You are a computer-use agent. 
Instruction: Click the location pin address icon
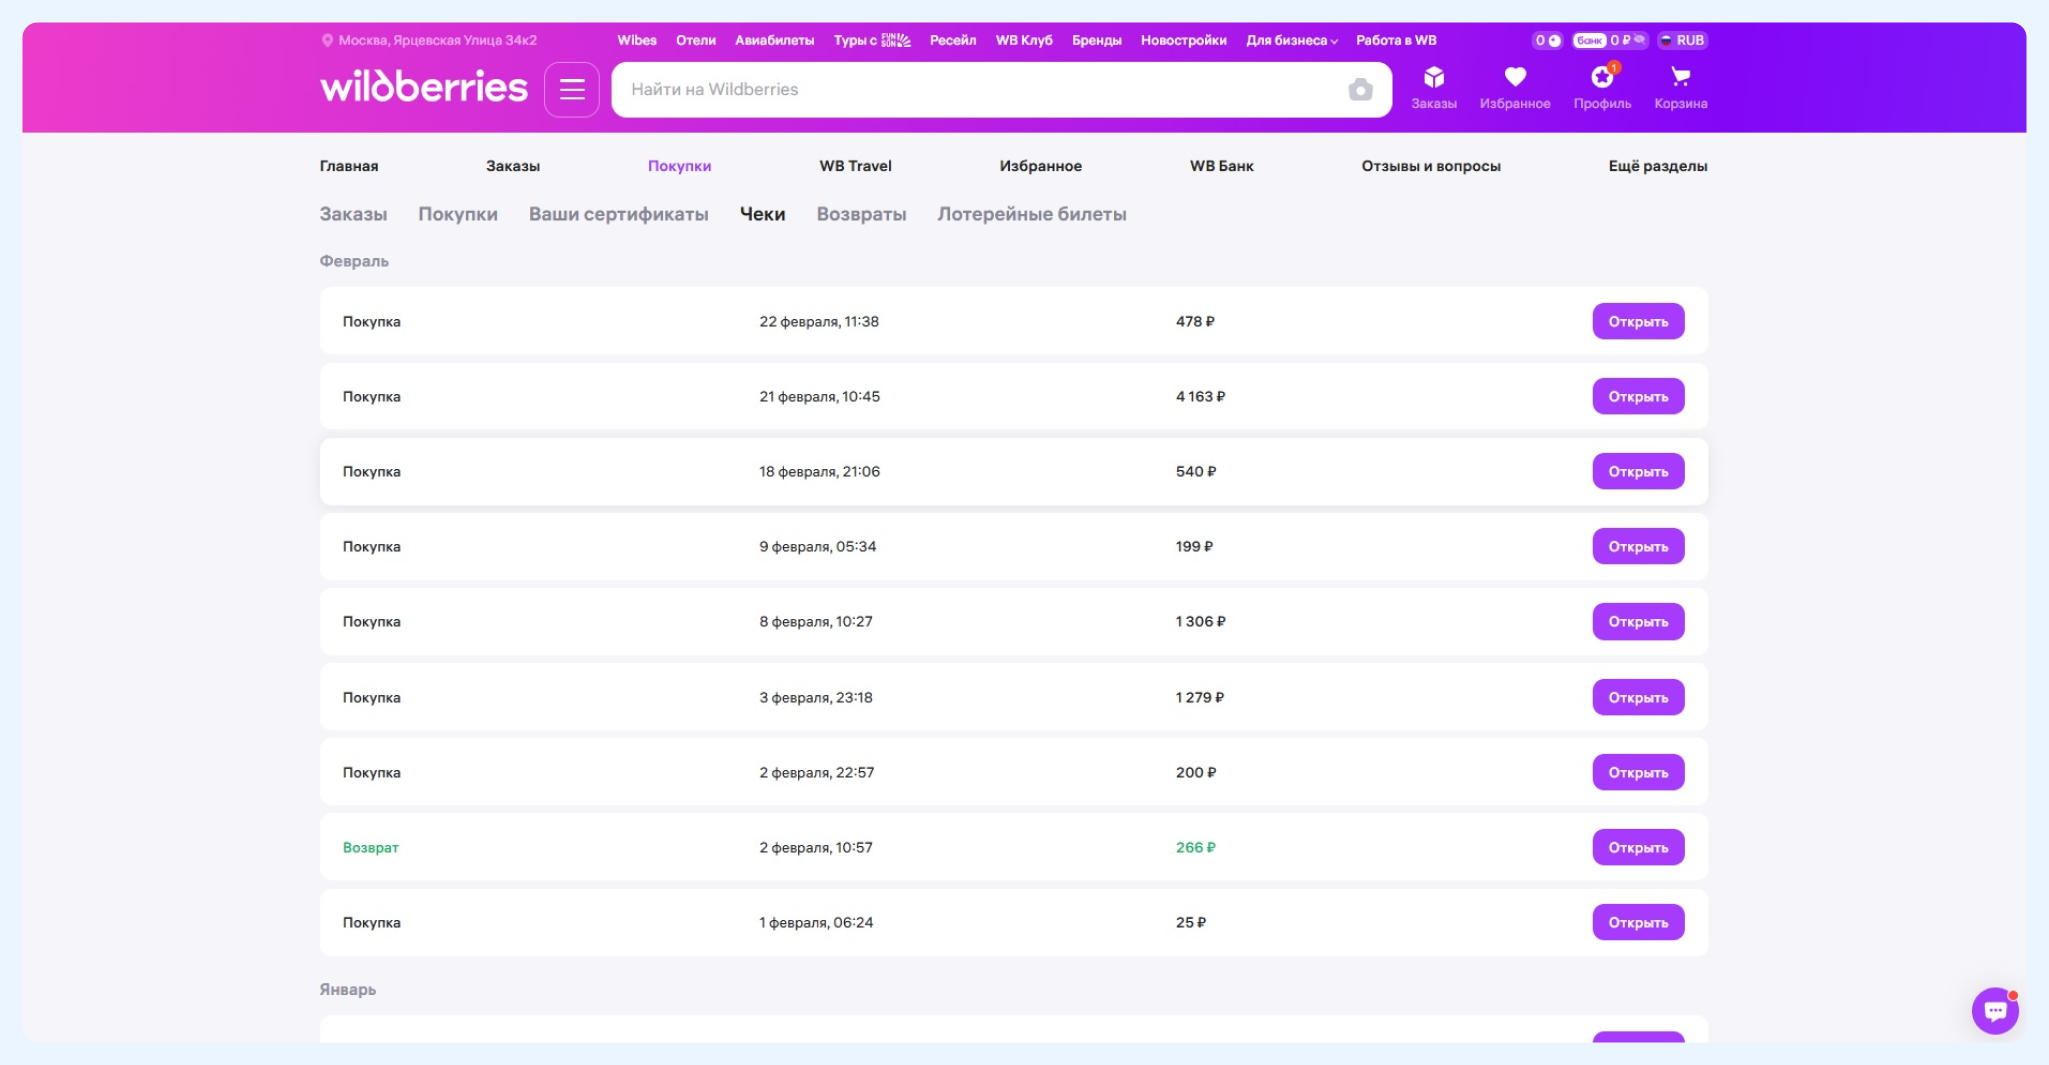327,41
